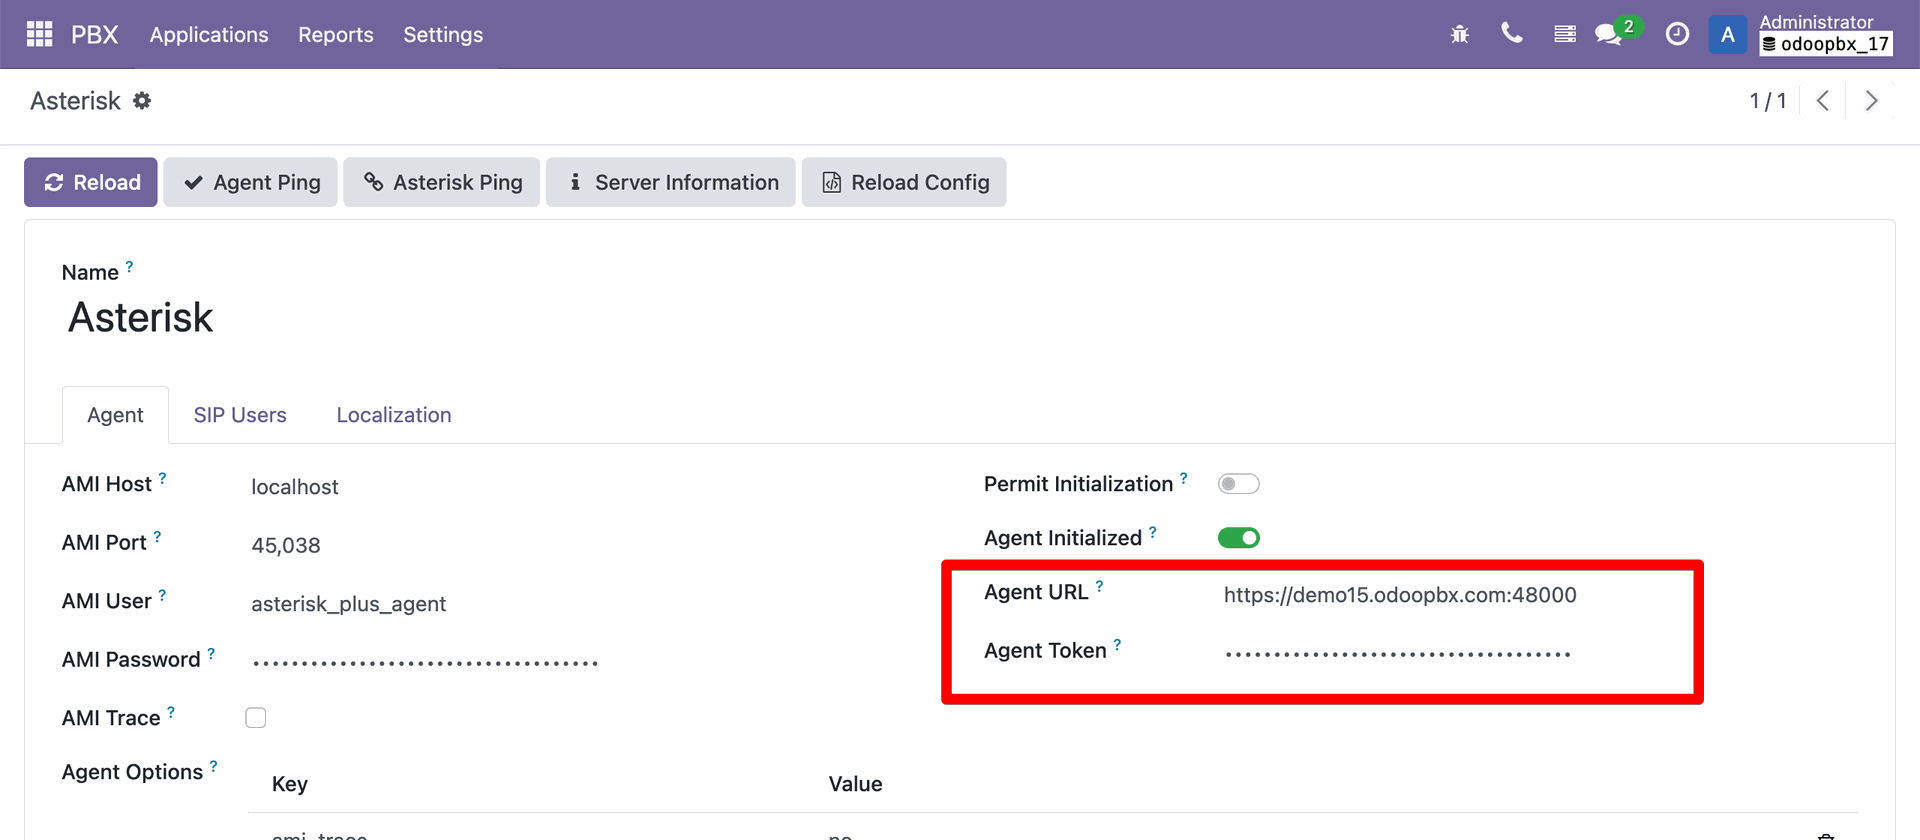This screenshot has width=1920, height=840.
Task: Click the Reload button
Action: (91, 182)
